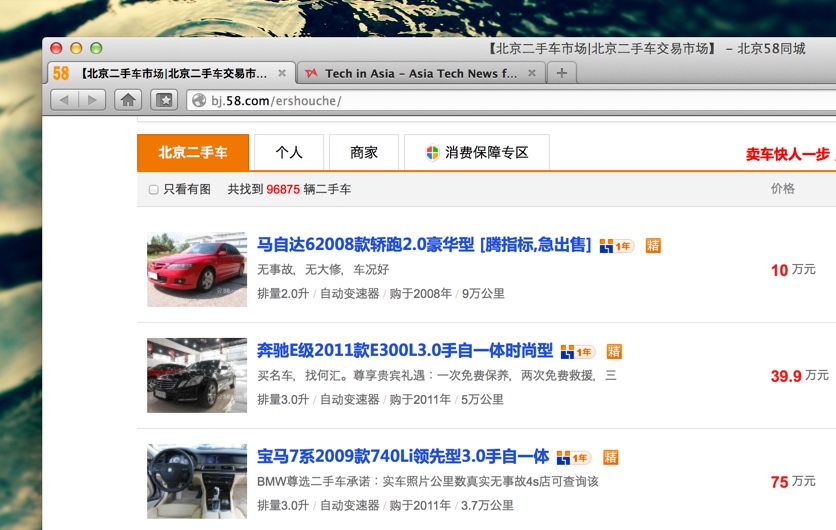Open the 消费保障专区 tab
The height and width of the screenshot is (530, 836).
point(477,152)
